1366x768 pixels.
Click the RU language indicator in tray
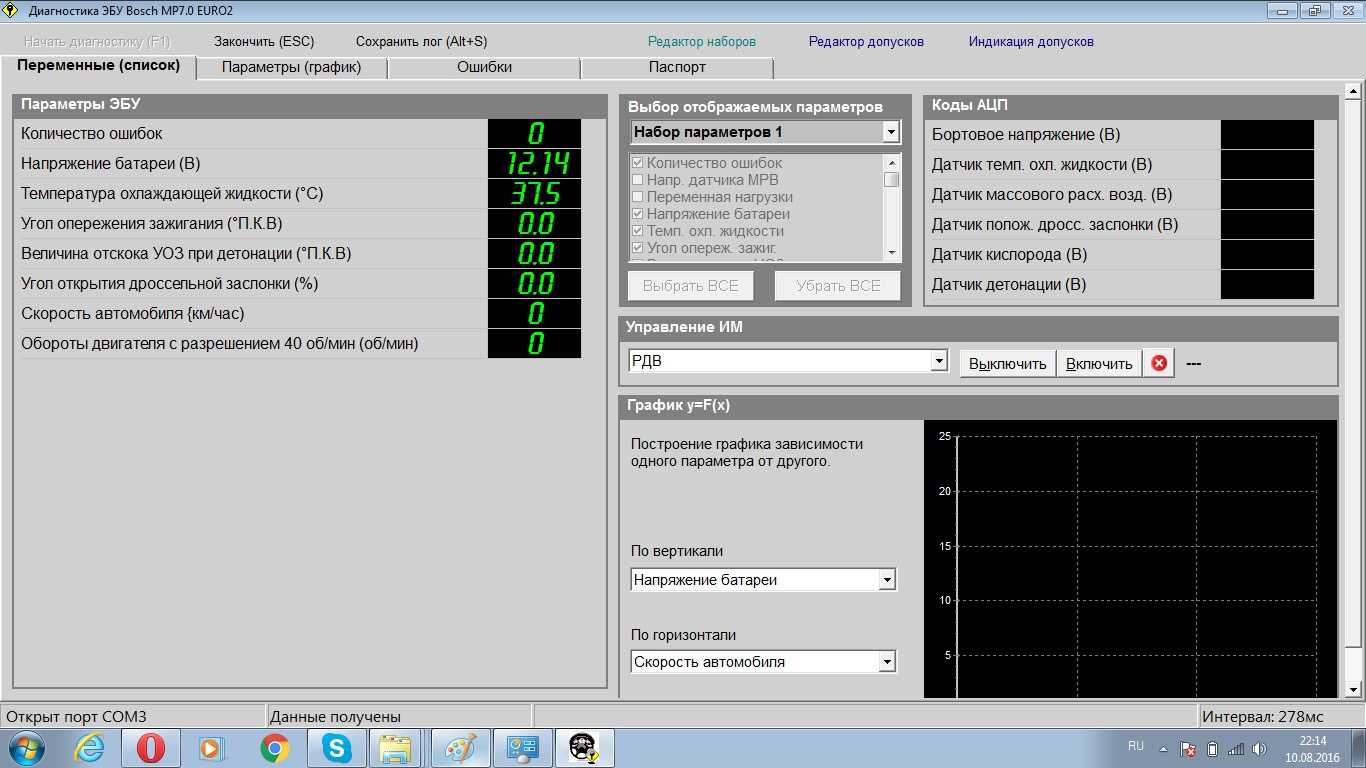click(x=1136, y=746)
